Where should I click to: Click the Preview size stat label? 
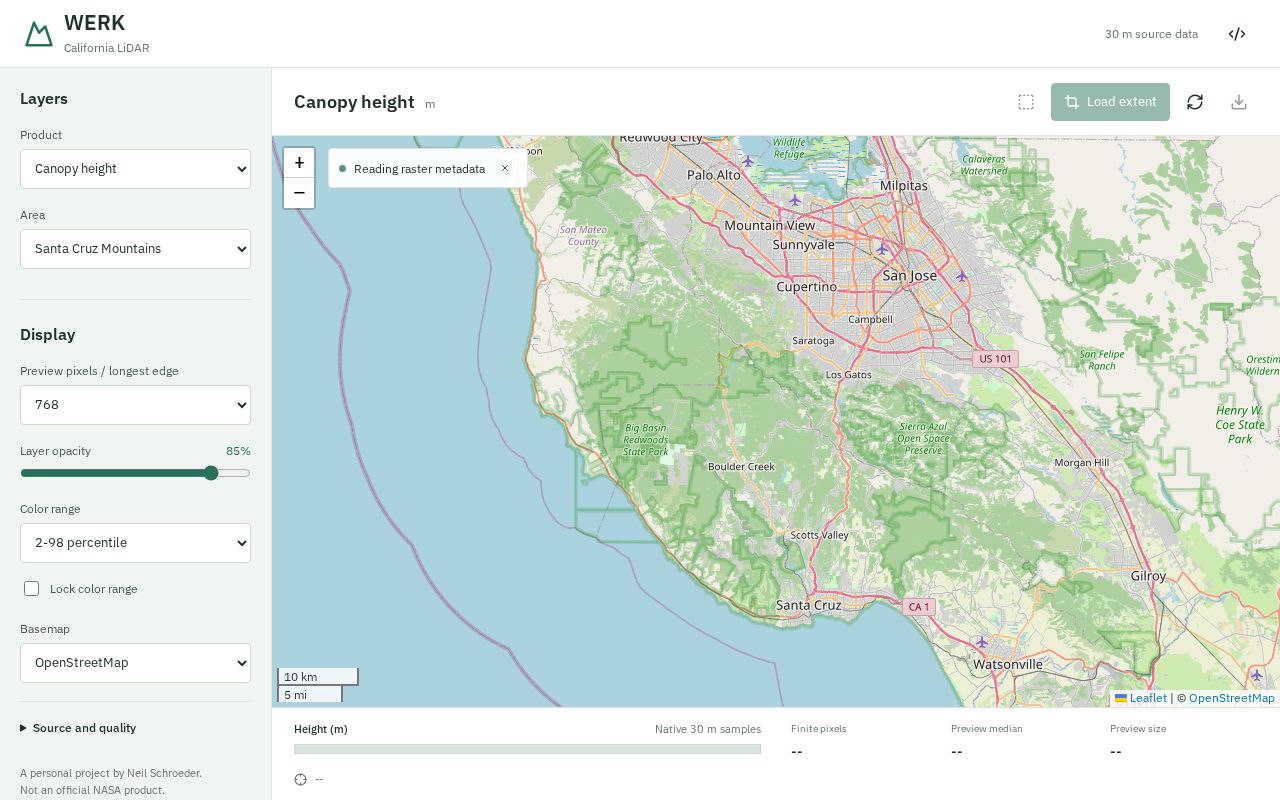pos(1138,729)
